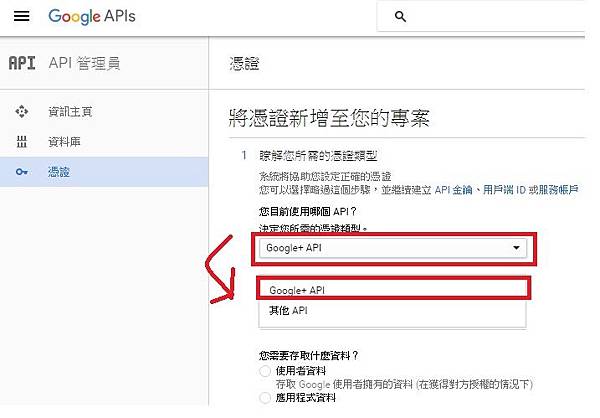Viewport: 600px width, 418px height.
Task: Open the API 金鑰 link
Action: 453,189
